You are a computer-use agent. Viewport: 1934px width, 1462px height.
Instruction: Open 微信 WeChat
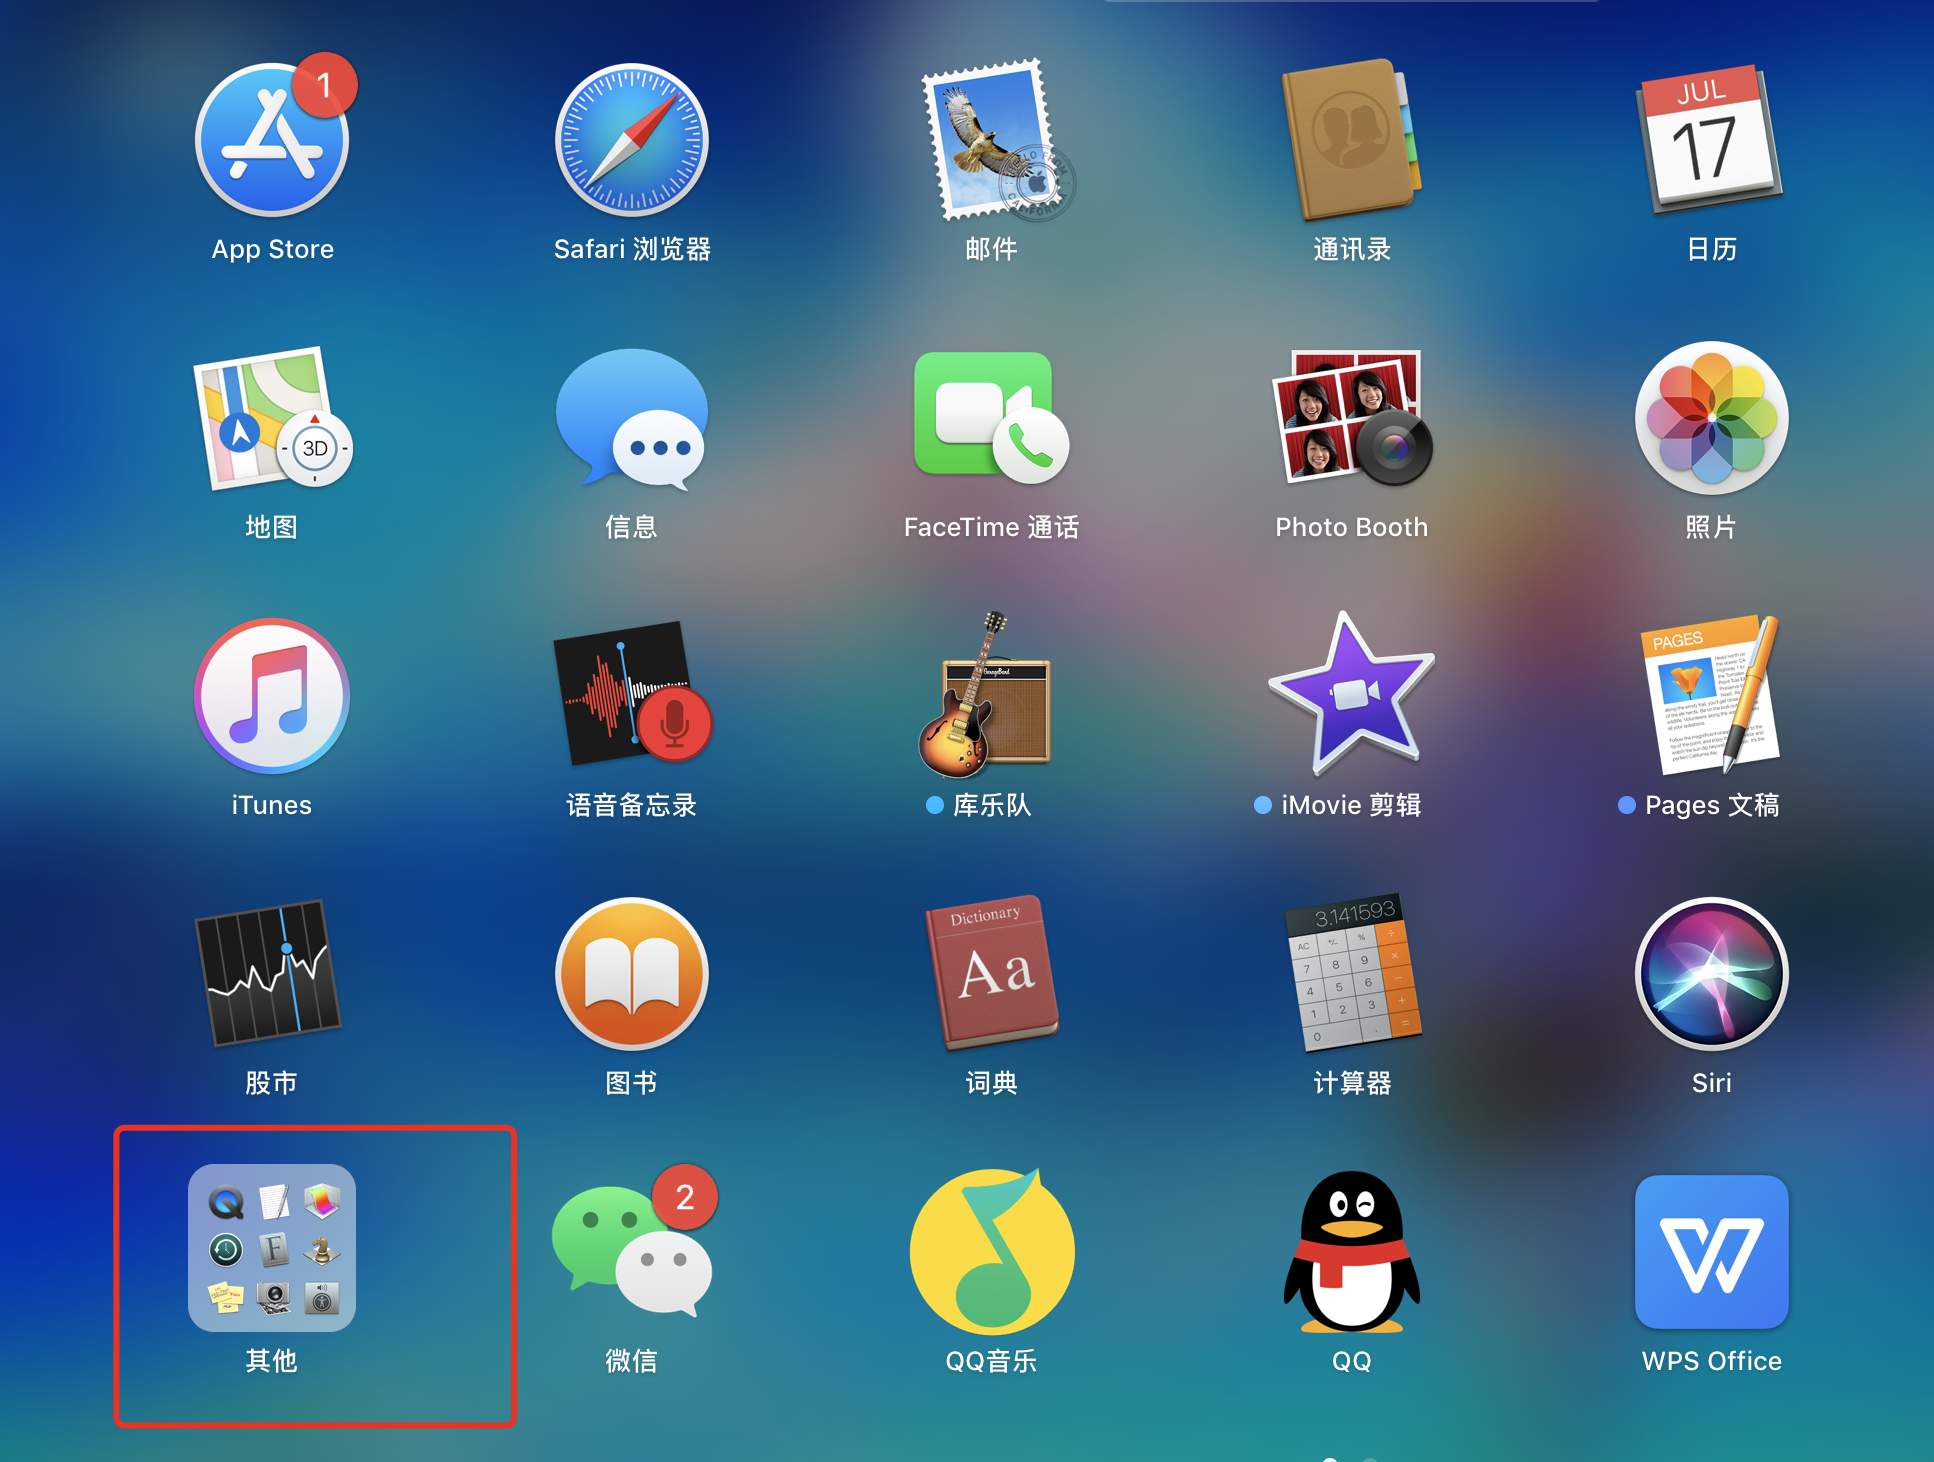click(632, 1252)
